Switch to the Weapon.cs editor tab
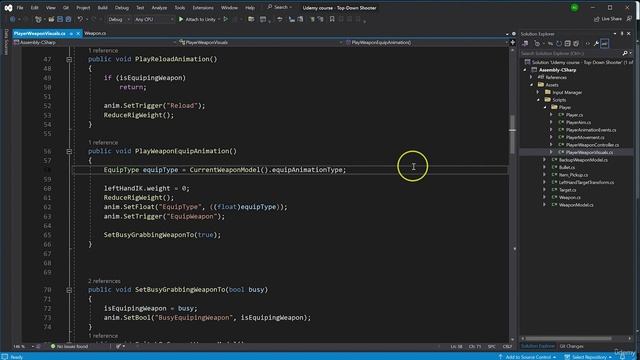640x360 pixels. (95, 33)
